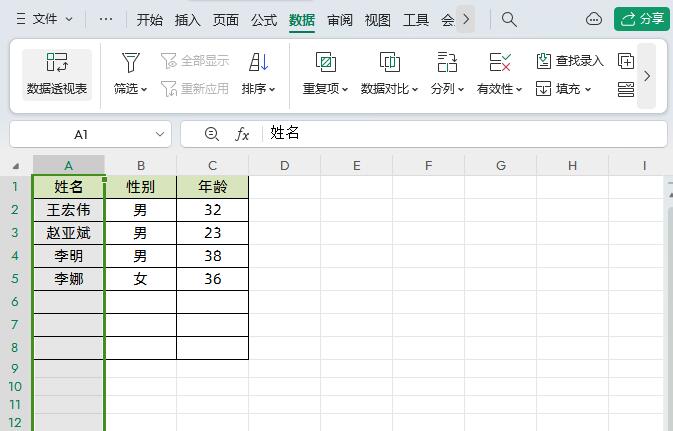Screen dimensions: 673x431
Task: Select row 1 header
Action: point(15,187)
